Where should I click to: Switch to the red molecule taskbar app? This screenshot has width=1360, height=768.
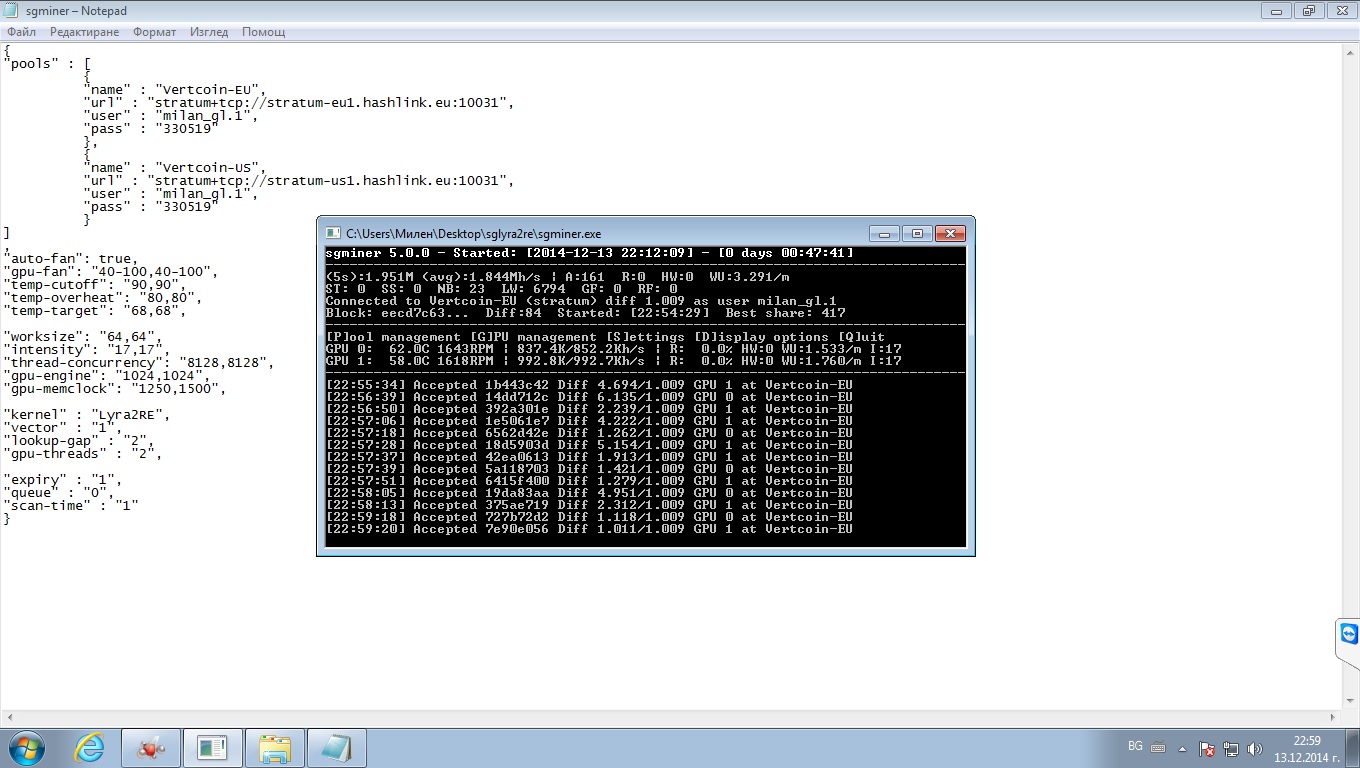(151, 748)
